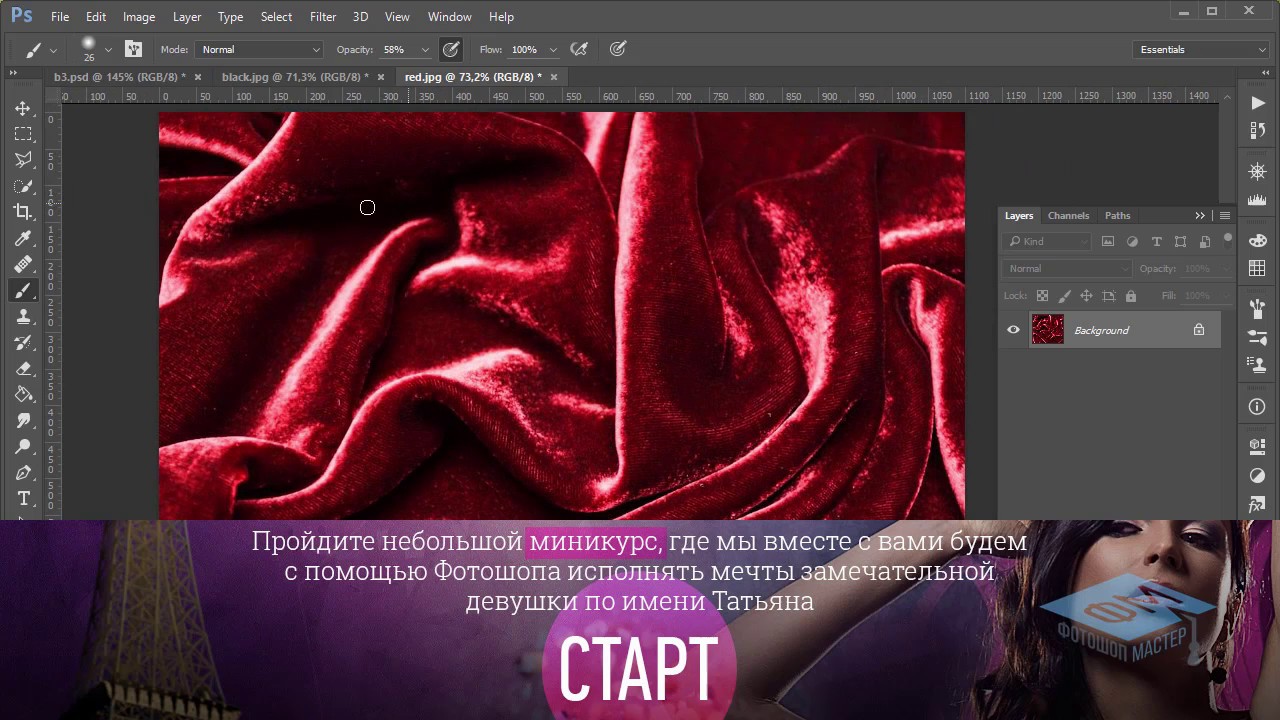Select the History Brush tool

tap(23, 342)
